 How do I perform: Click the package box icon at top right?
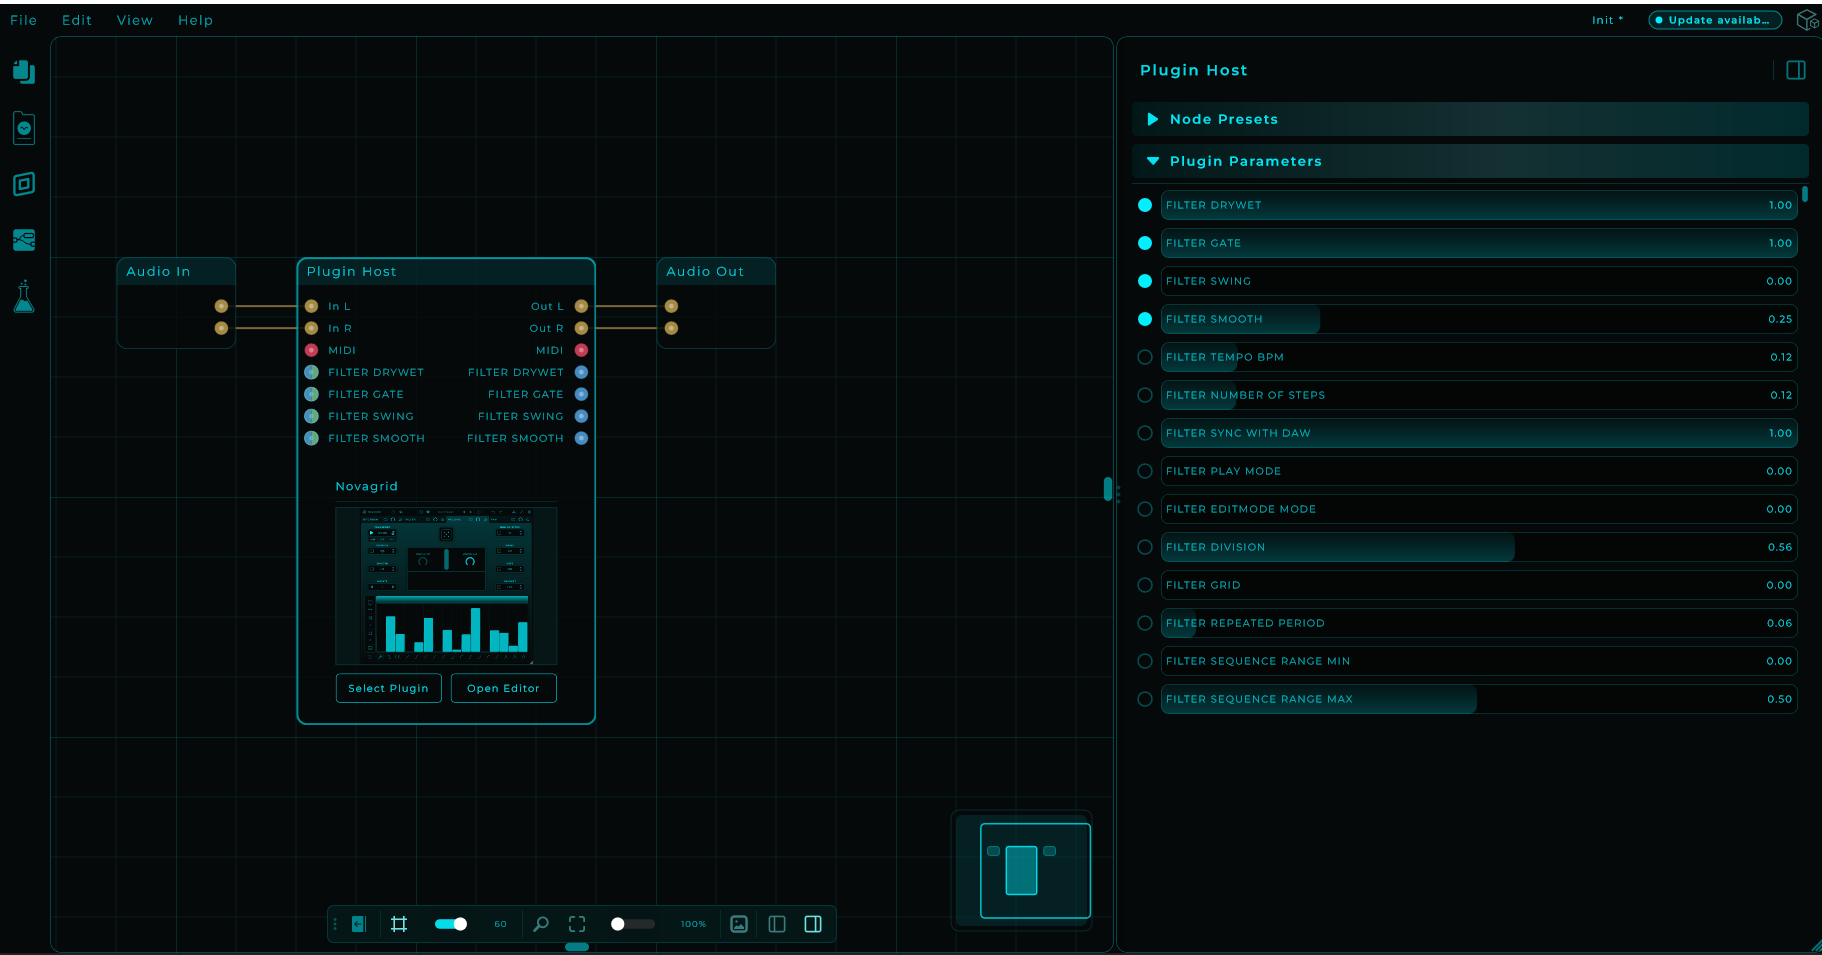click(1807, 20)
